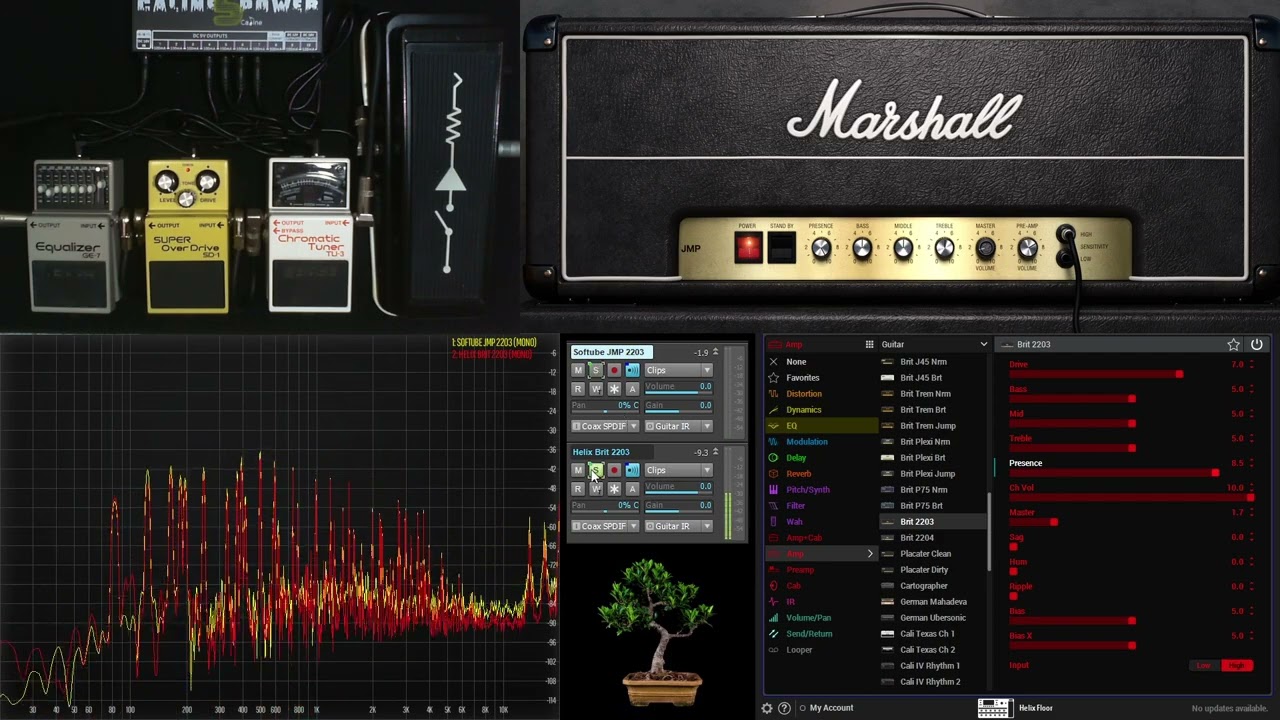The height and width of the screenshot is (720, 1280).
Task: Click the Marshall amp Master volume knob
Action: (x=985, y=249)
